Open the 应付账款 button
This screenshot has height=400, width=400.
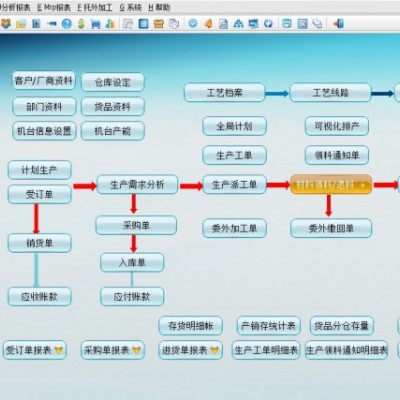[132, 297]
